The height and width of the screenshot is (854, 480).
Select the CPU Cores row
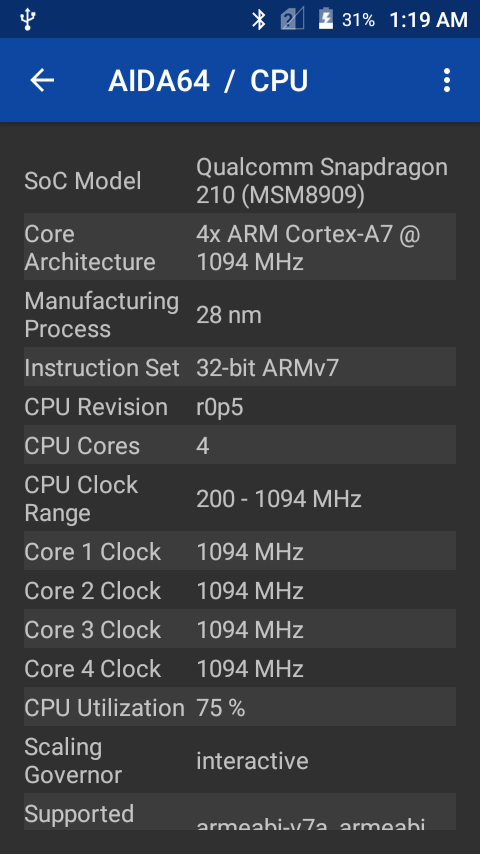[240, 446]
